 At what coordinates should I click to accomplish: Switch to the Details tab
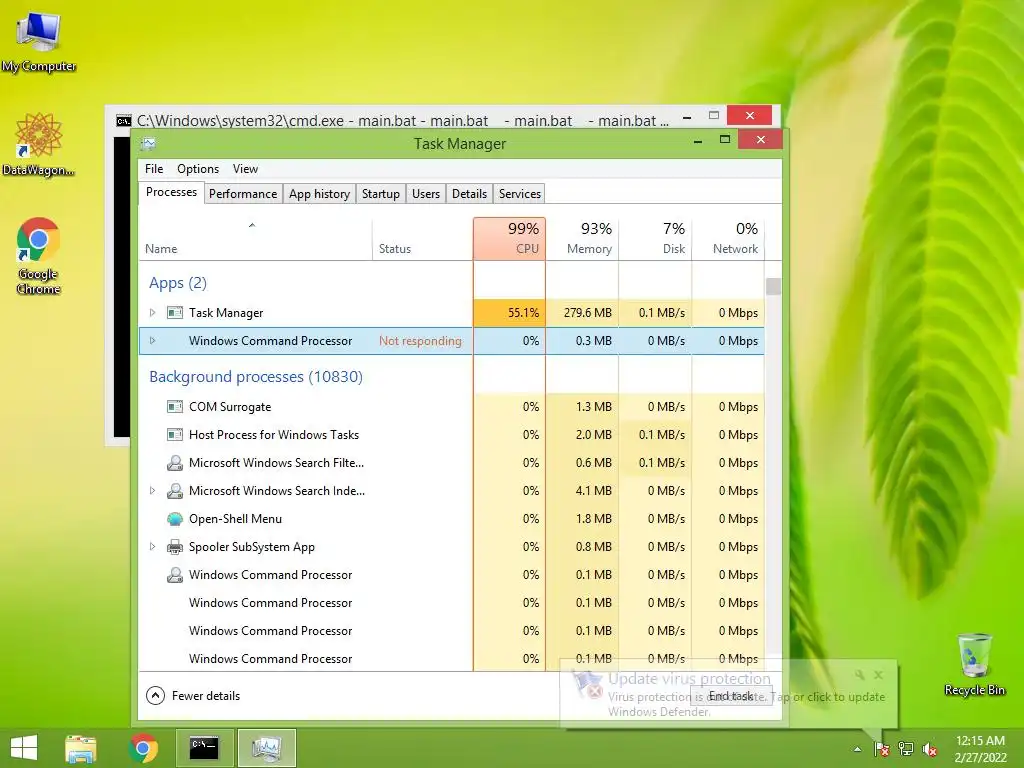(x=470, y=194)
